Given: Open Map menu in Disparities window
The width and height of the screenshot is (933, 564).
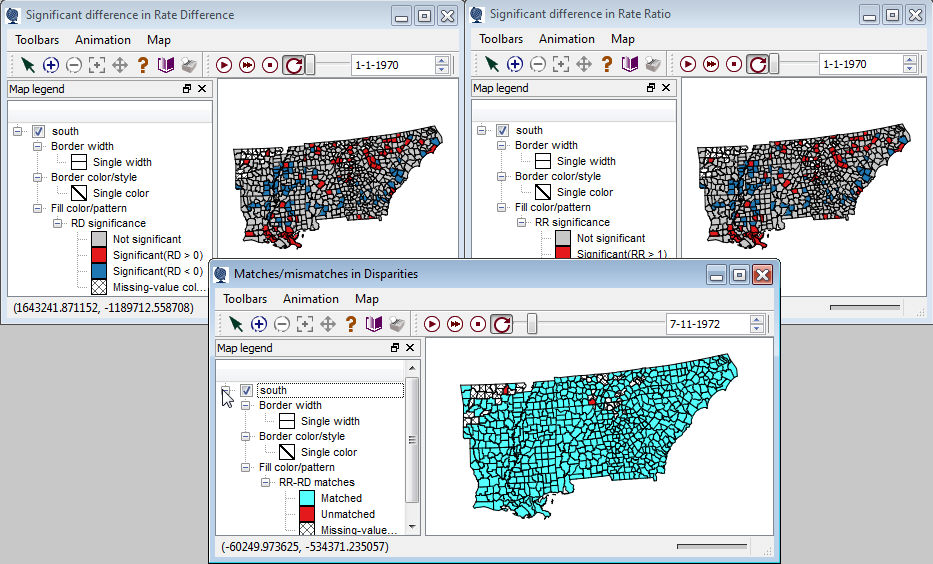Looking at the screenshot, I should (367, 299).
